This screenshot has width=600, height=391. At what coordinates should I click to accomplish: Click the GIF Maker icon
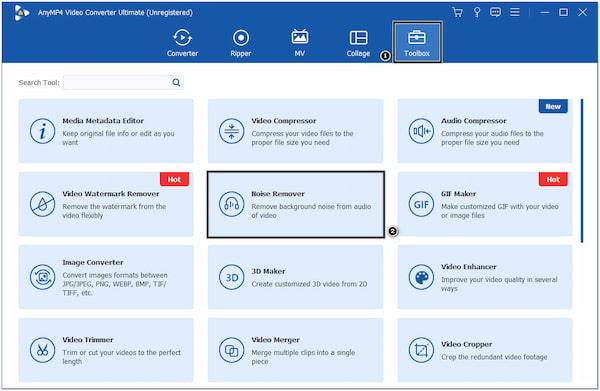coord(421,204)
